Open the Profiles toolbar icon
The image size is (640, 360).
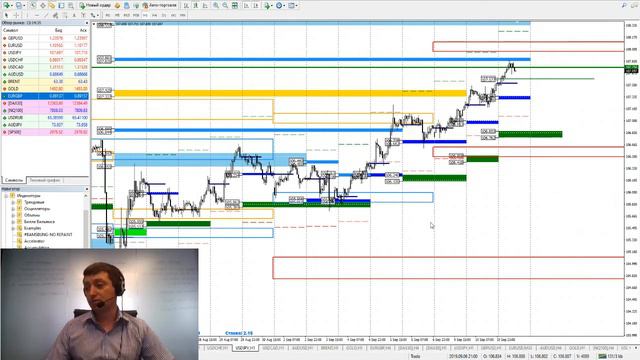tap(19, 5)
